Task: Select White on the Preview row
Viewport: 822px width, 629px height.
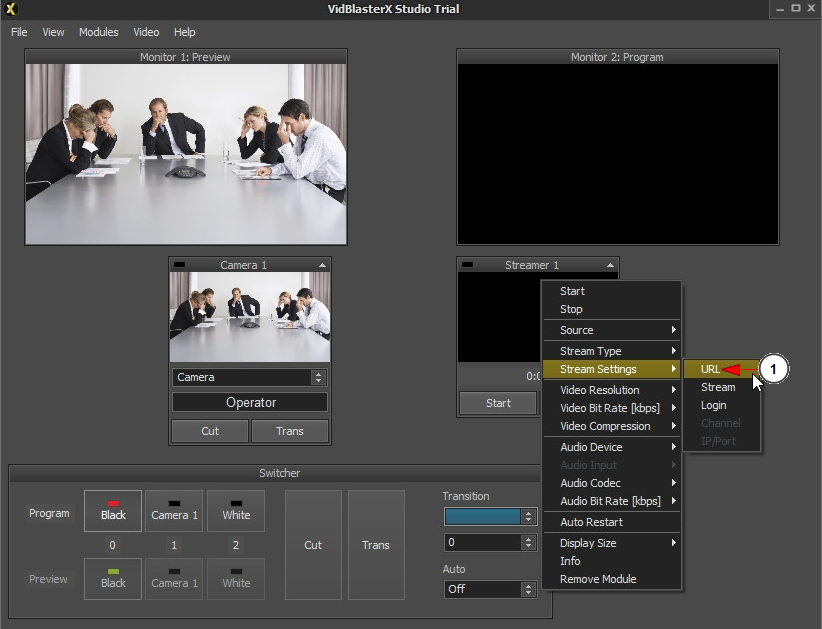Action: [236, 579]
